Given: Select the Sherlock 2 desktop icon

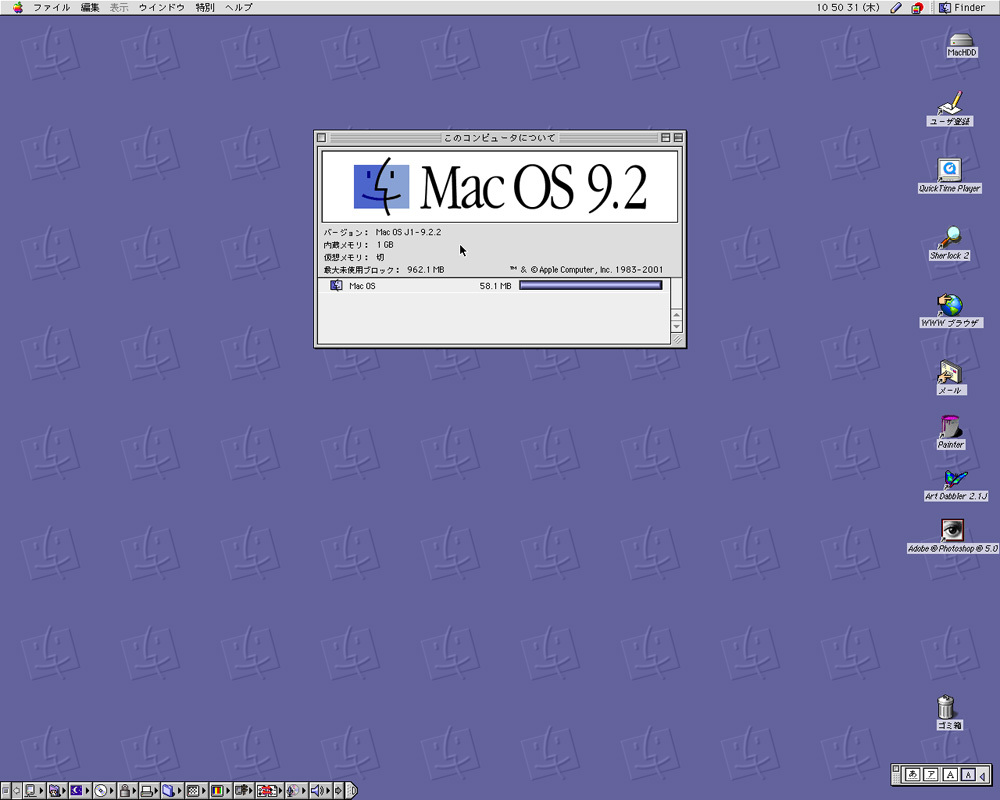Looking at the screenshot, I should point(949,243).
